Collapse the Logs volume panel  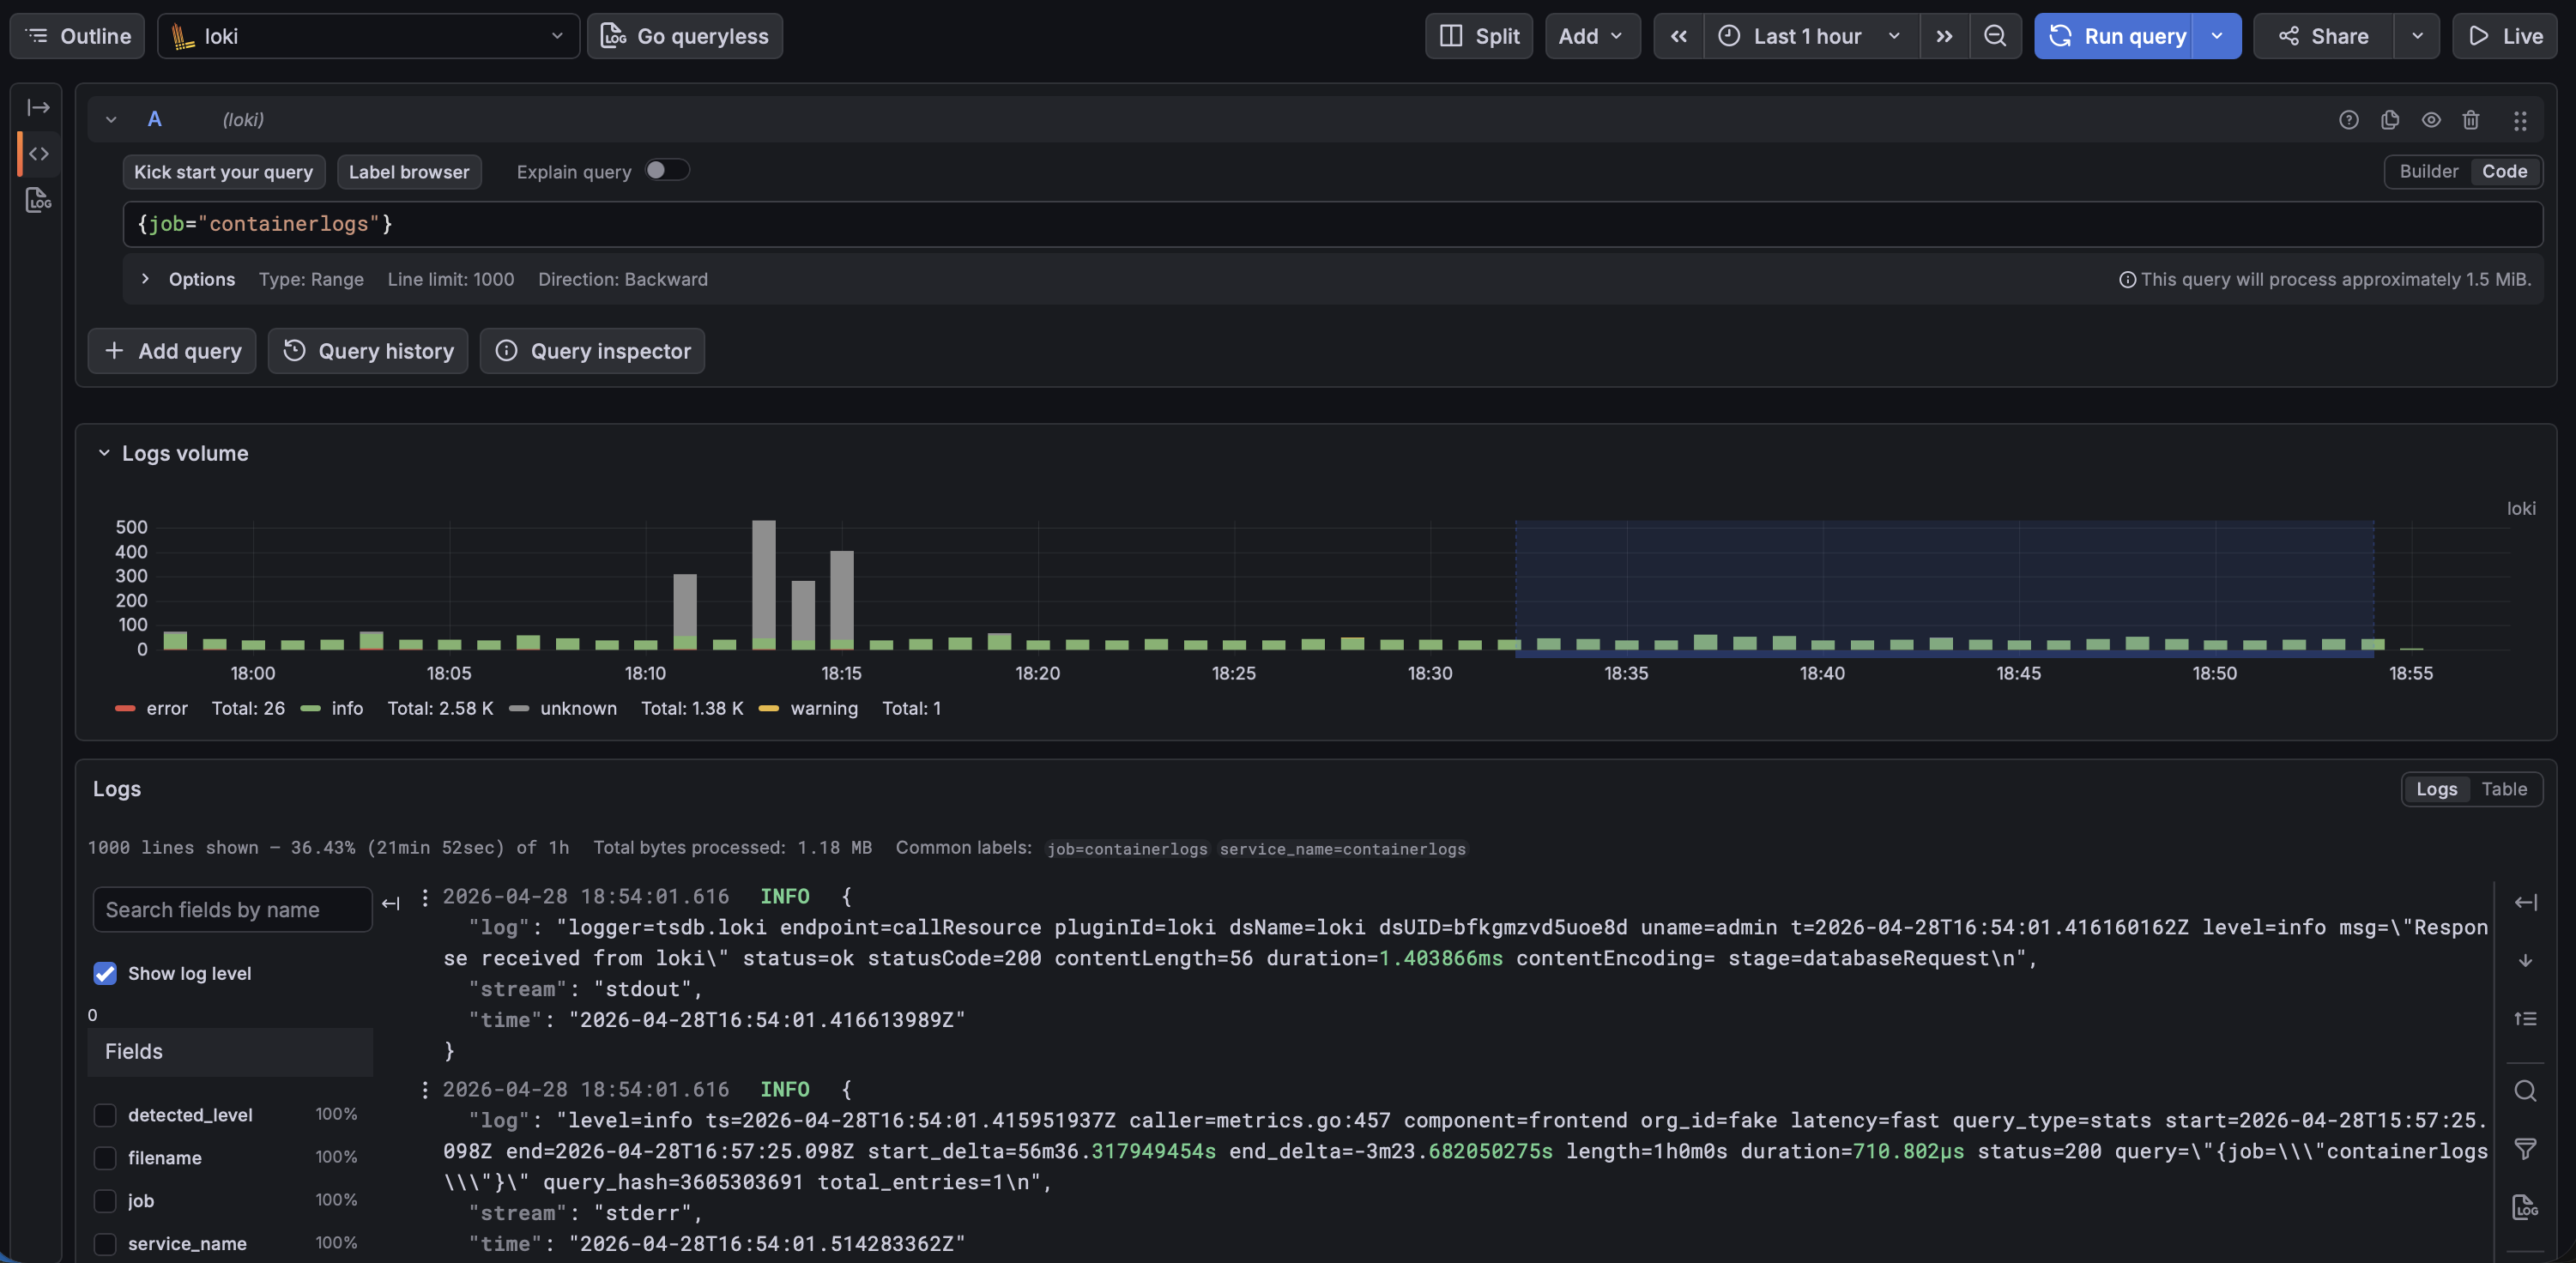pyautogui.click(x=104, y=454)
